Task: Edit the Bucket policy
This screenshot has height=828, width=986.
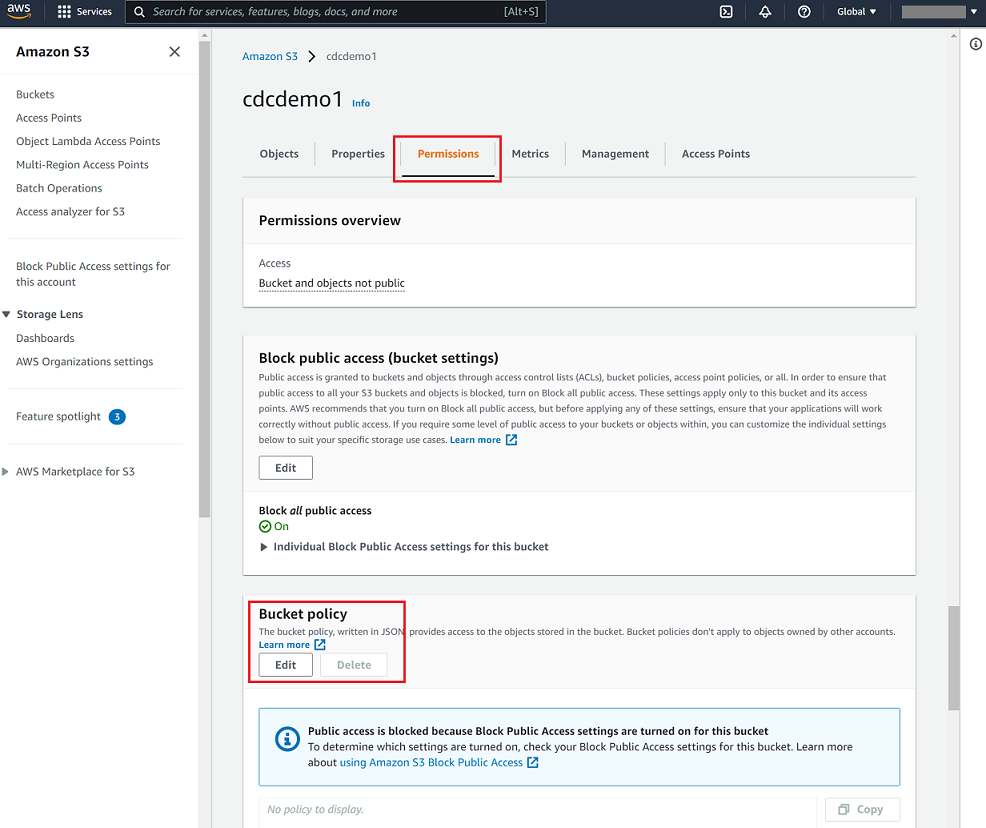Action: (x=285, y=665)
